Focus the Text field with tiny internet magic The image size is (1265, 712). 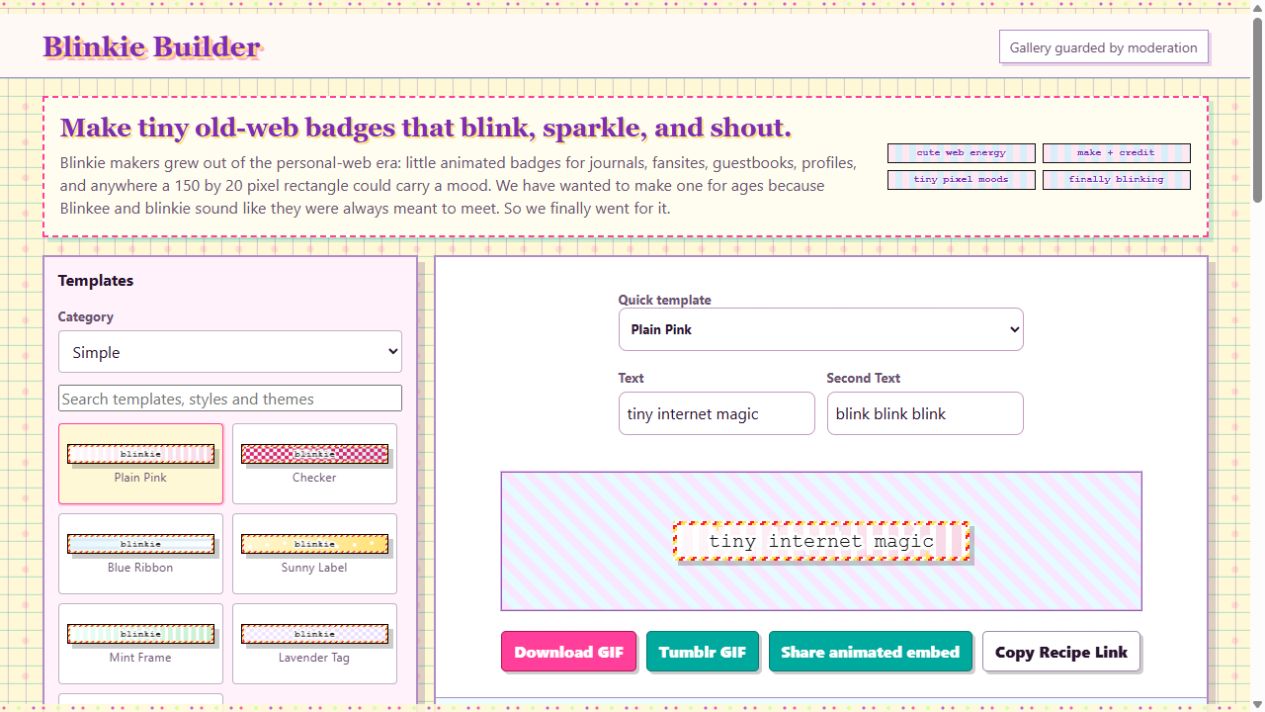click(x=717, y=413)
